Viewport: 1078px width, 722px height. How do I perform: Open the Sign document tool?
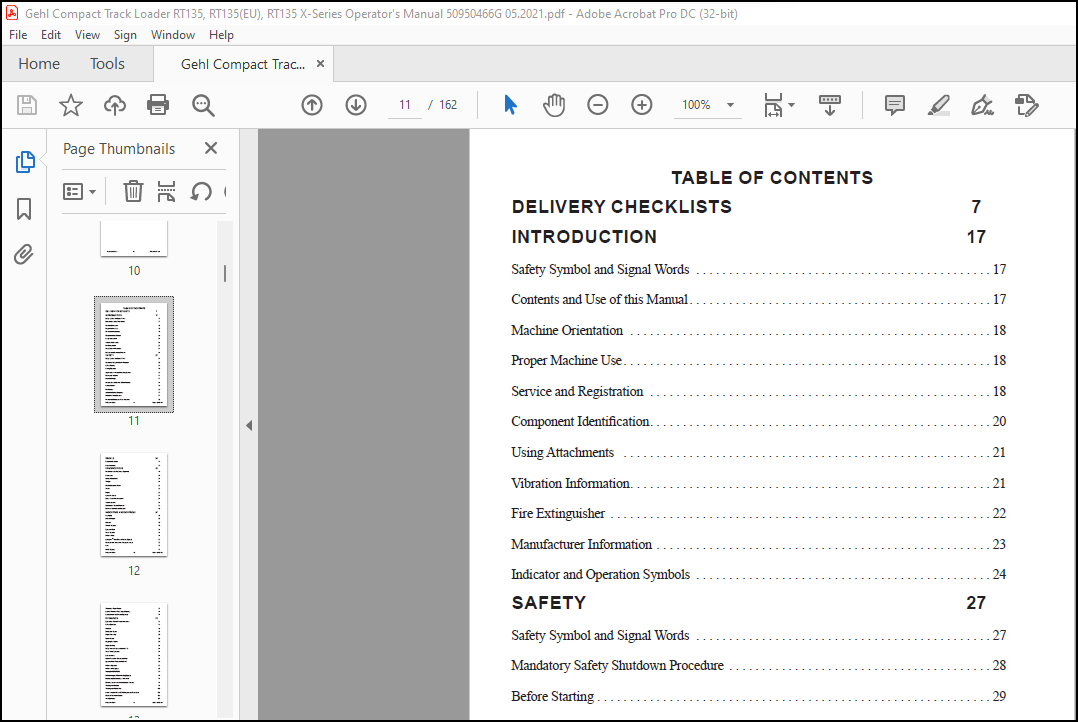[x=982, y=105]
